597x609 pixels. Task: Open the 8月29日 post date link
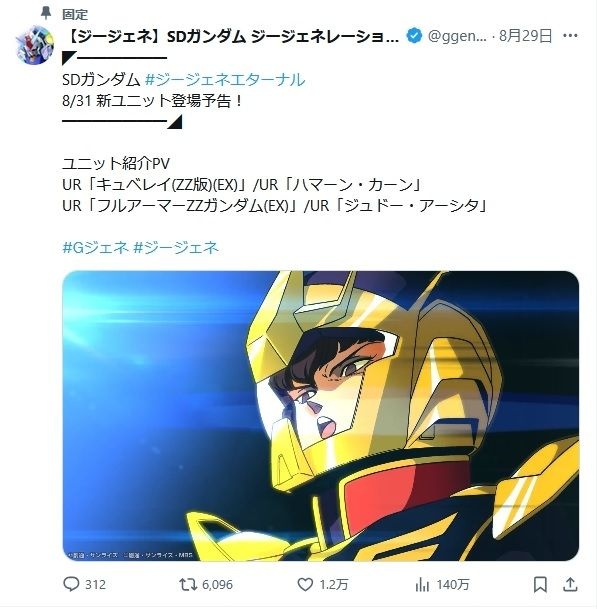point(526,36)
